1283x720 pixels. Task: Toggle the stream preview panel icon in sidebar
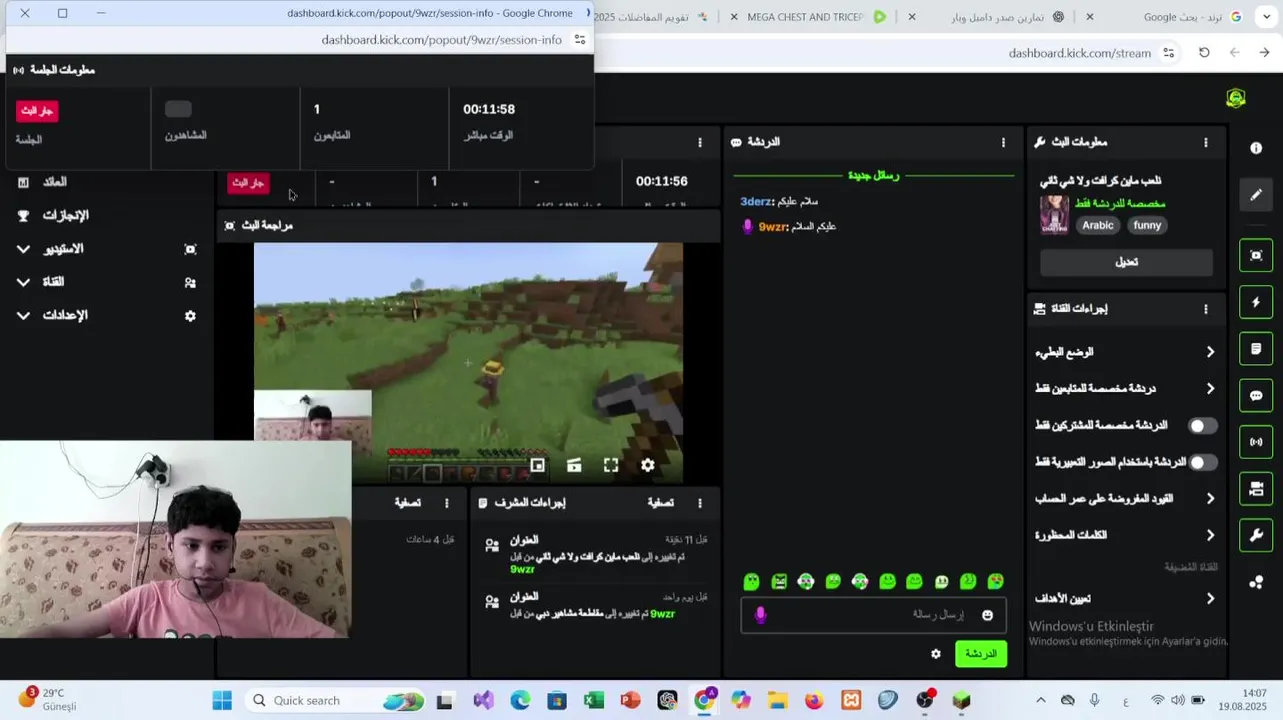click(1256, 256)
